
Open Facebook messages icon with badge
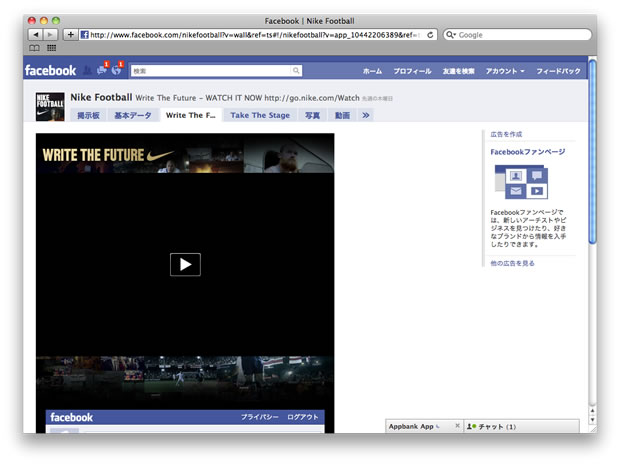[x=102, y=70]
